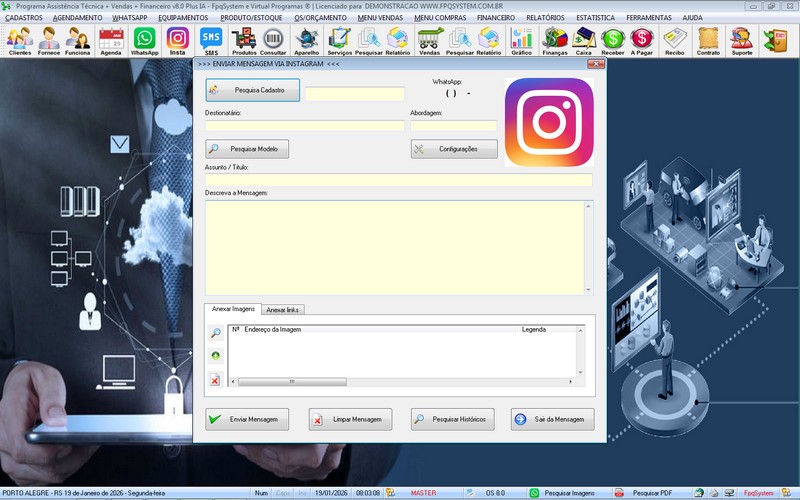Open the Configurações button
800x500 pixels.
454,149
